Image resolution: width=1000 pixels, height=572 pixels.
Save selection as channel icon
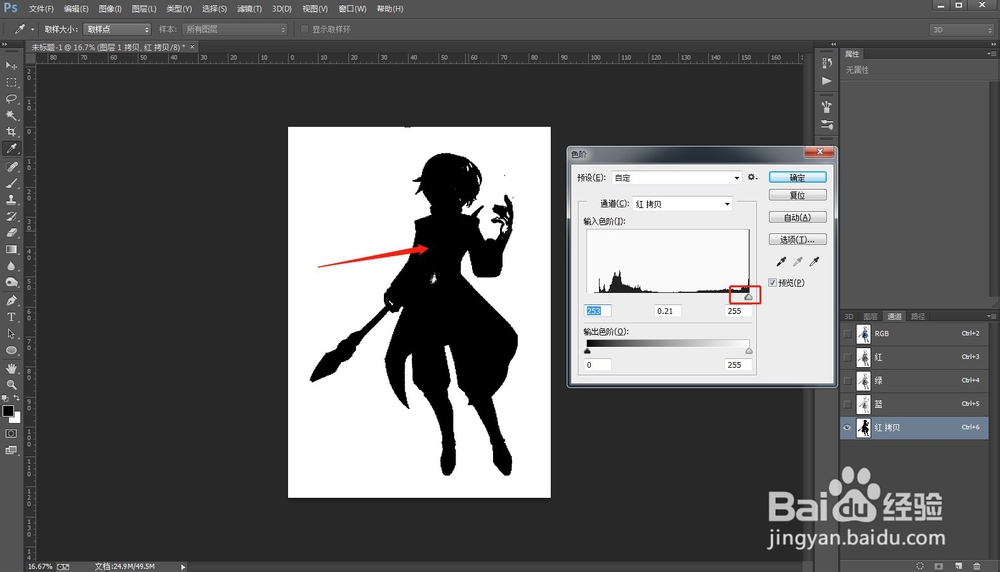pos(939,566)
